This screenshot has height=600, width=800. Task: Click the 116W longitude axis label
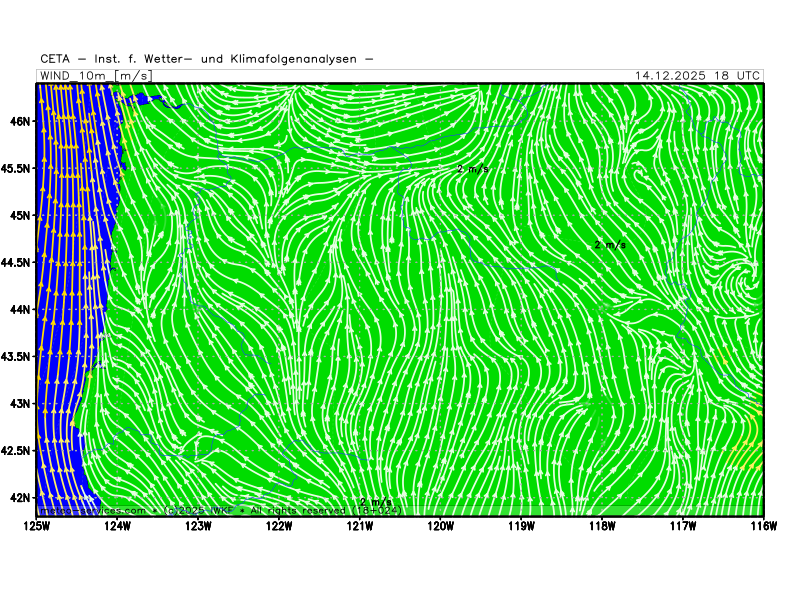[763, 525]
